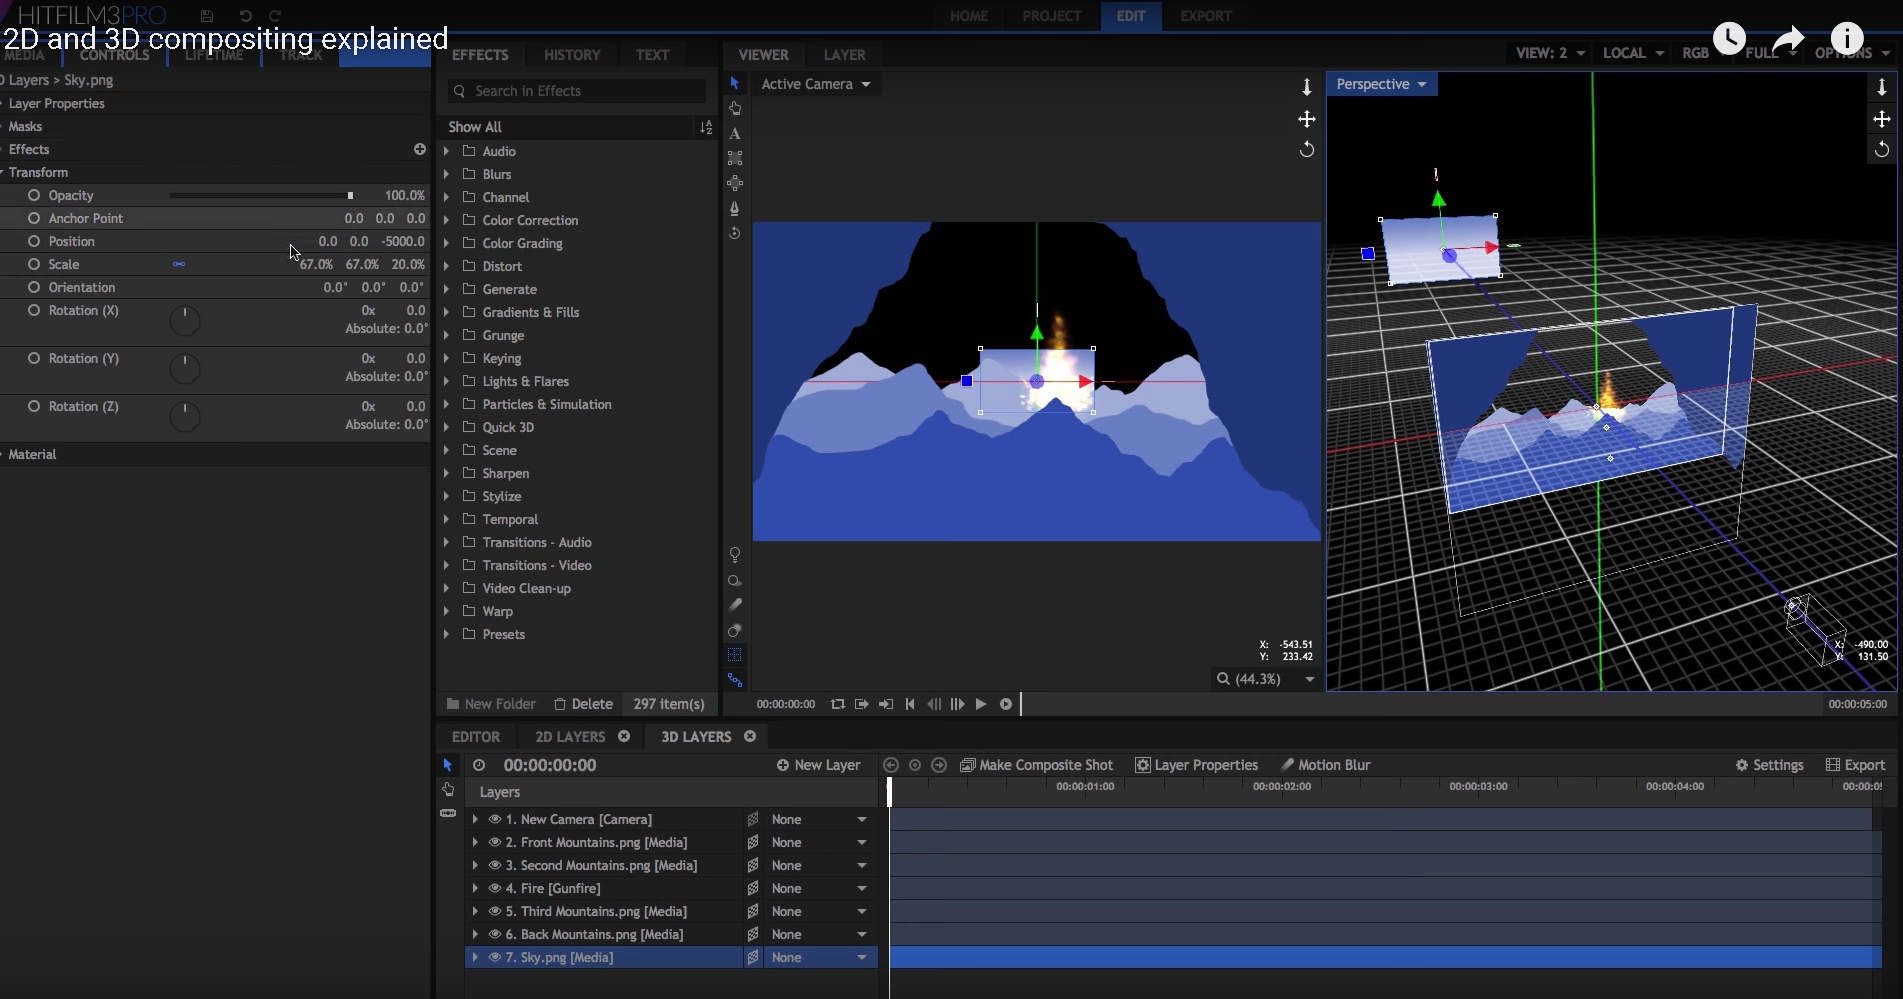Screen dimensions: 1903x999
Task: Open the zoom (44.3%) dropdown
Action: click(x=1265, y=679)
